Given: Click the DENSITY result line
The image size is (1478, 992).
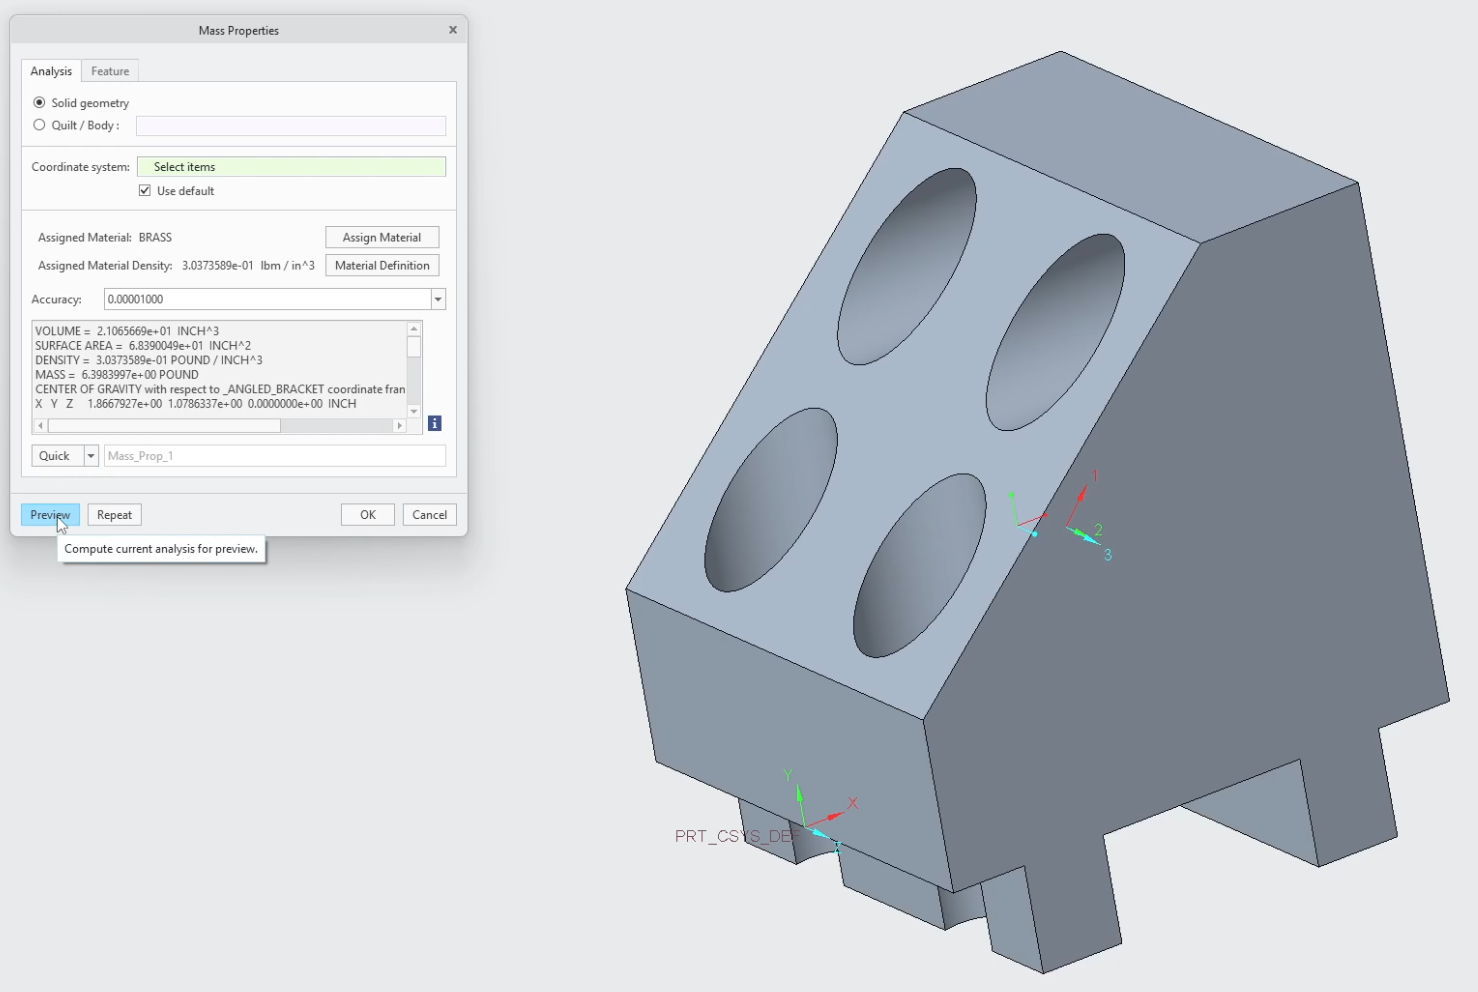Looking at the screenshot, I should [x=149, y=360].
